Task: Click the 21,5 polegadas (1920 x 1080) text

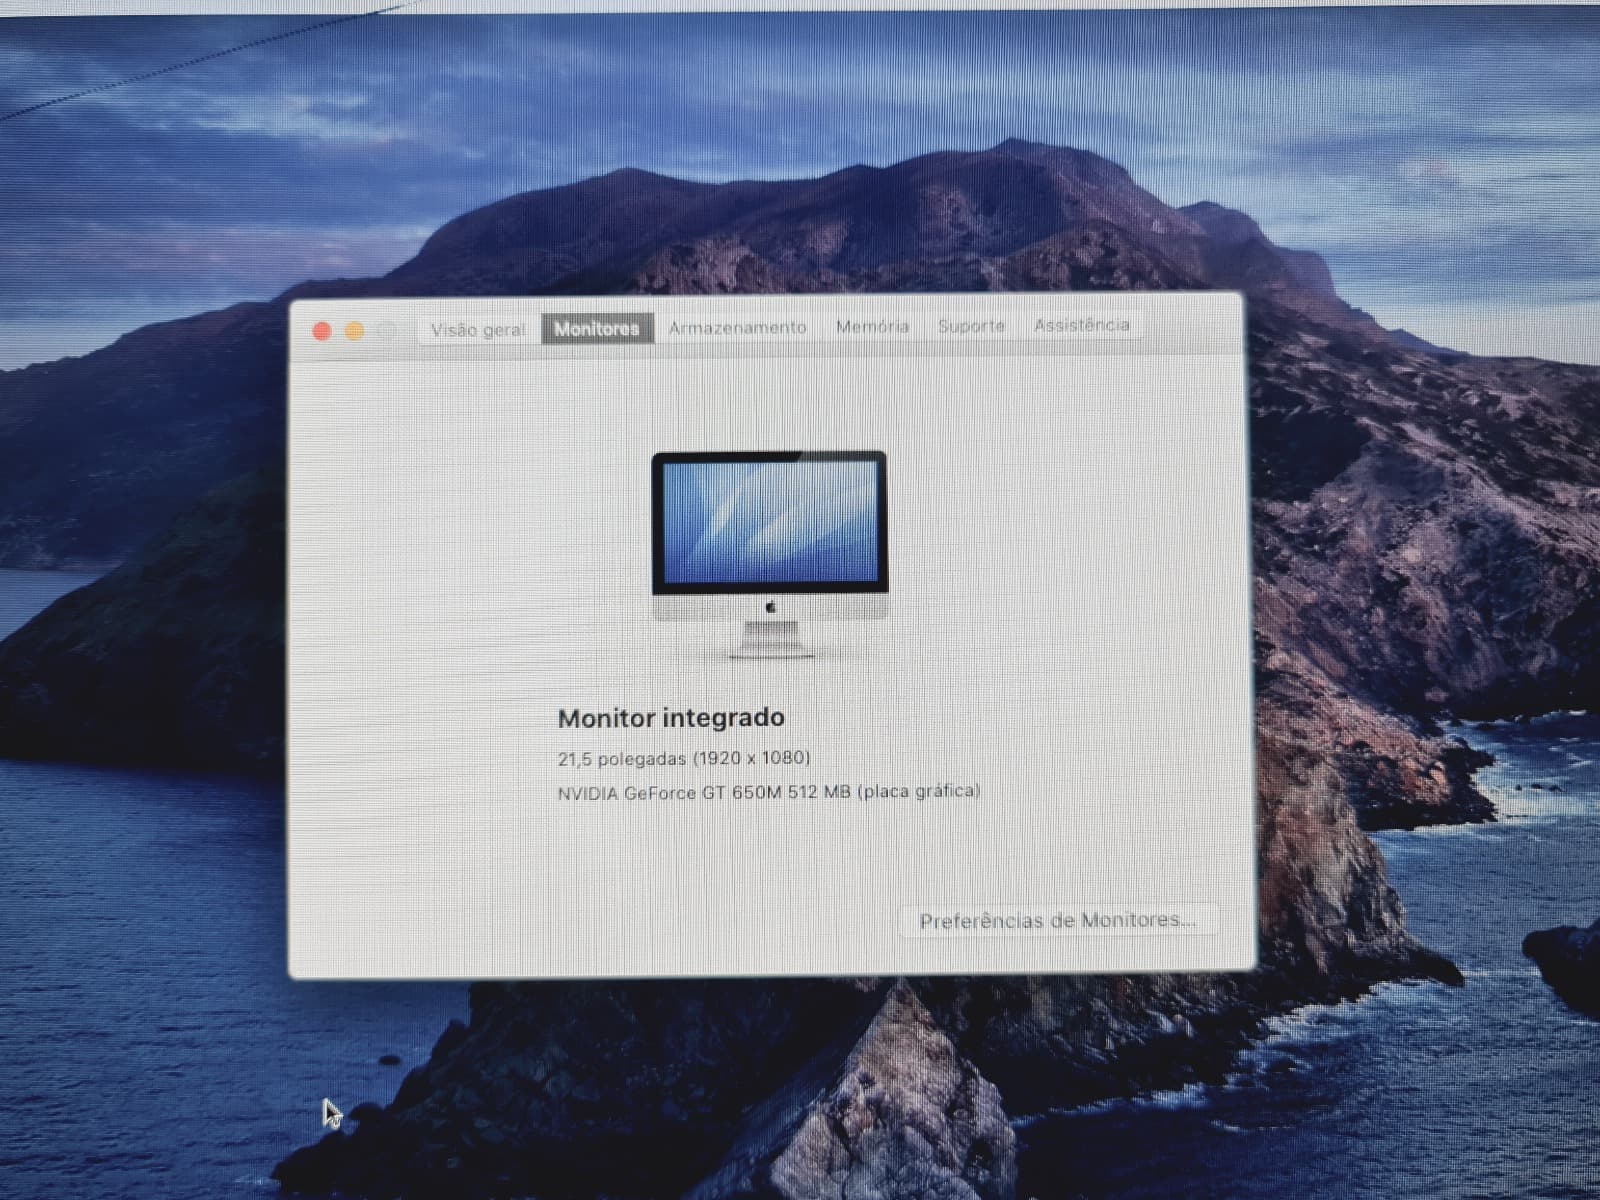Action: [x=684, y=758]
